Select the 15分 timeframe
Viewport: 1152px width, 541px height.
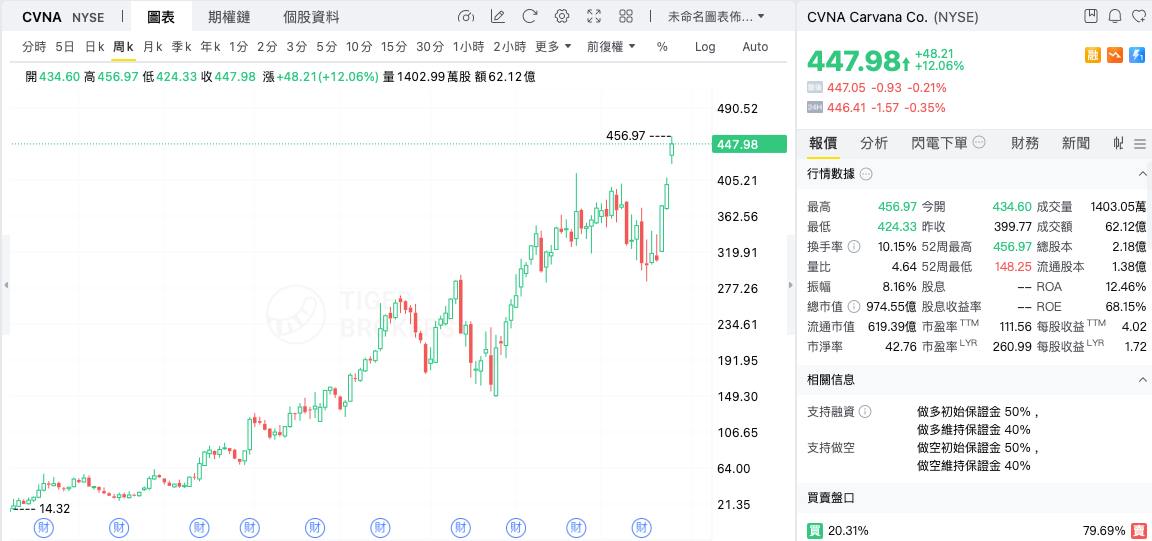click(394, 46)
